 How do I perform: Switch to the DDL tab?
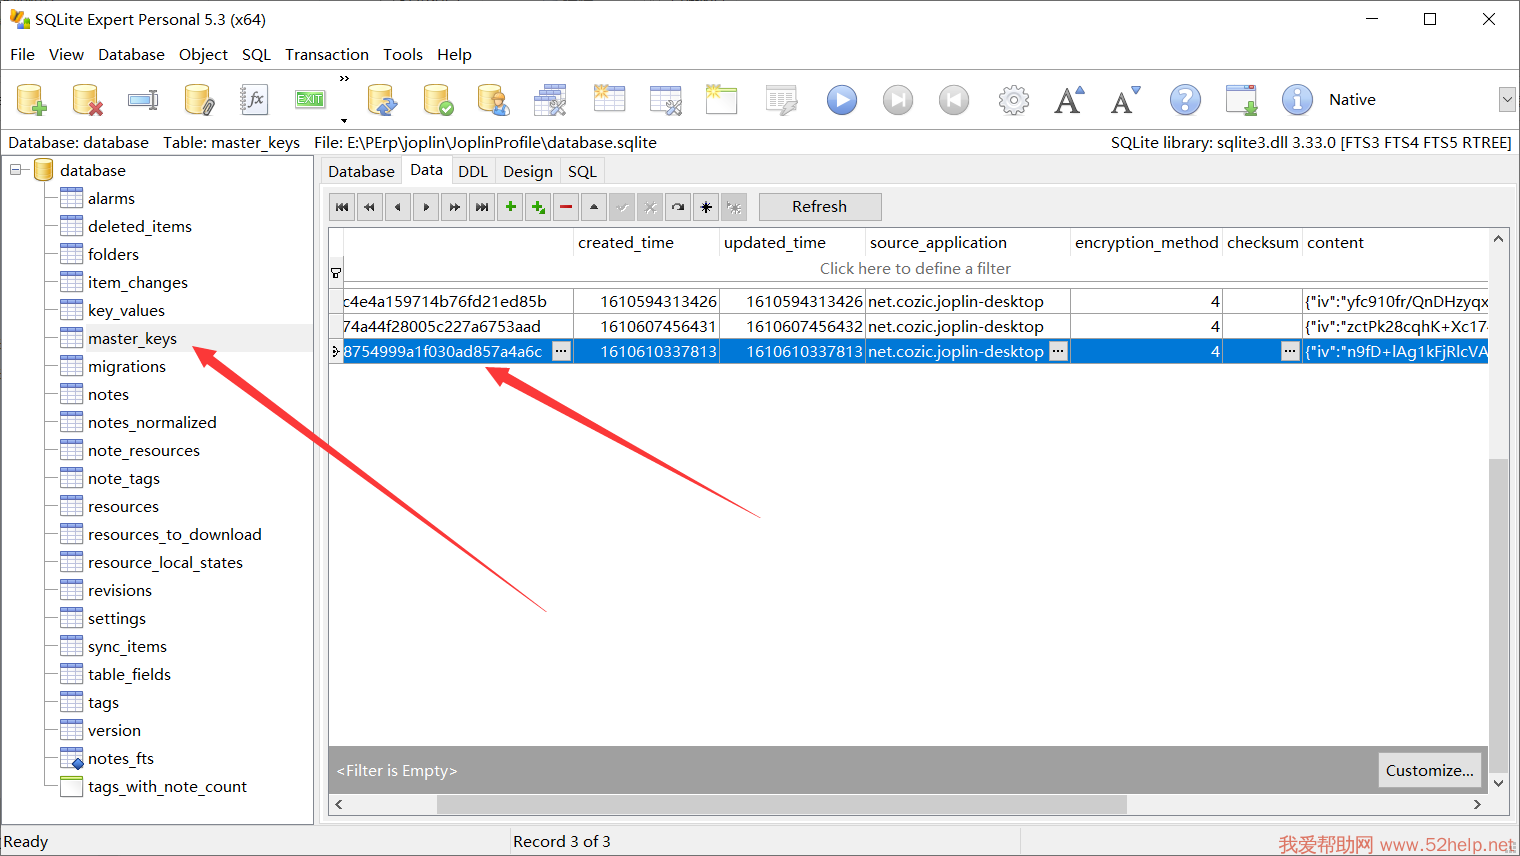tap(472, 171)
